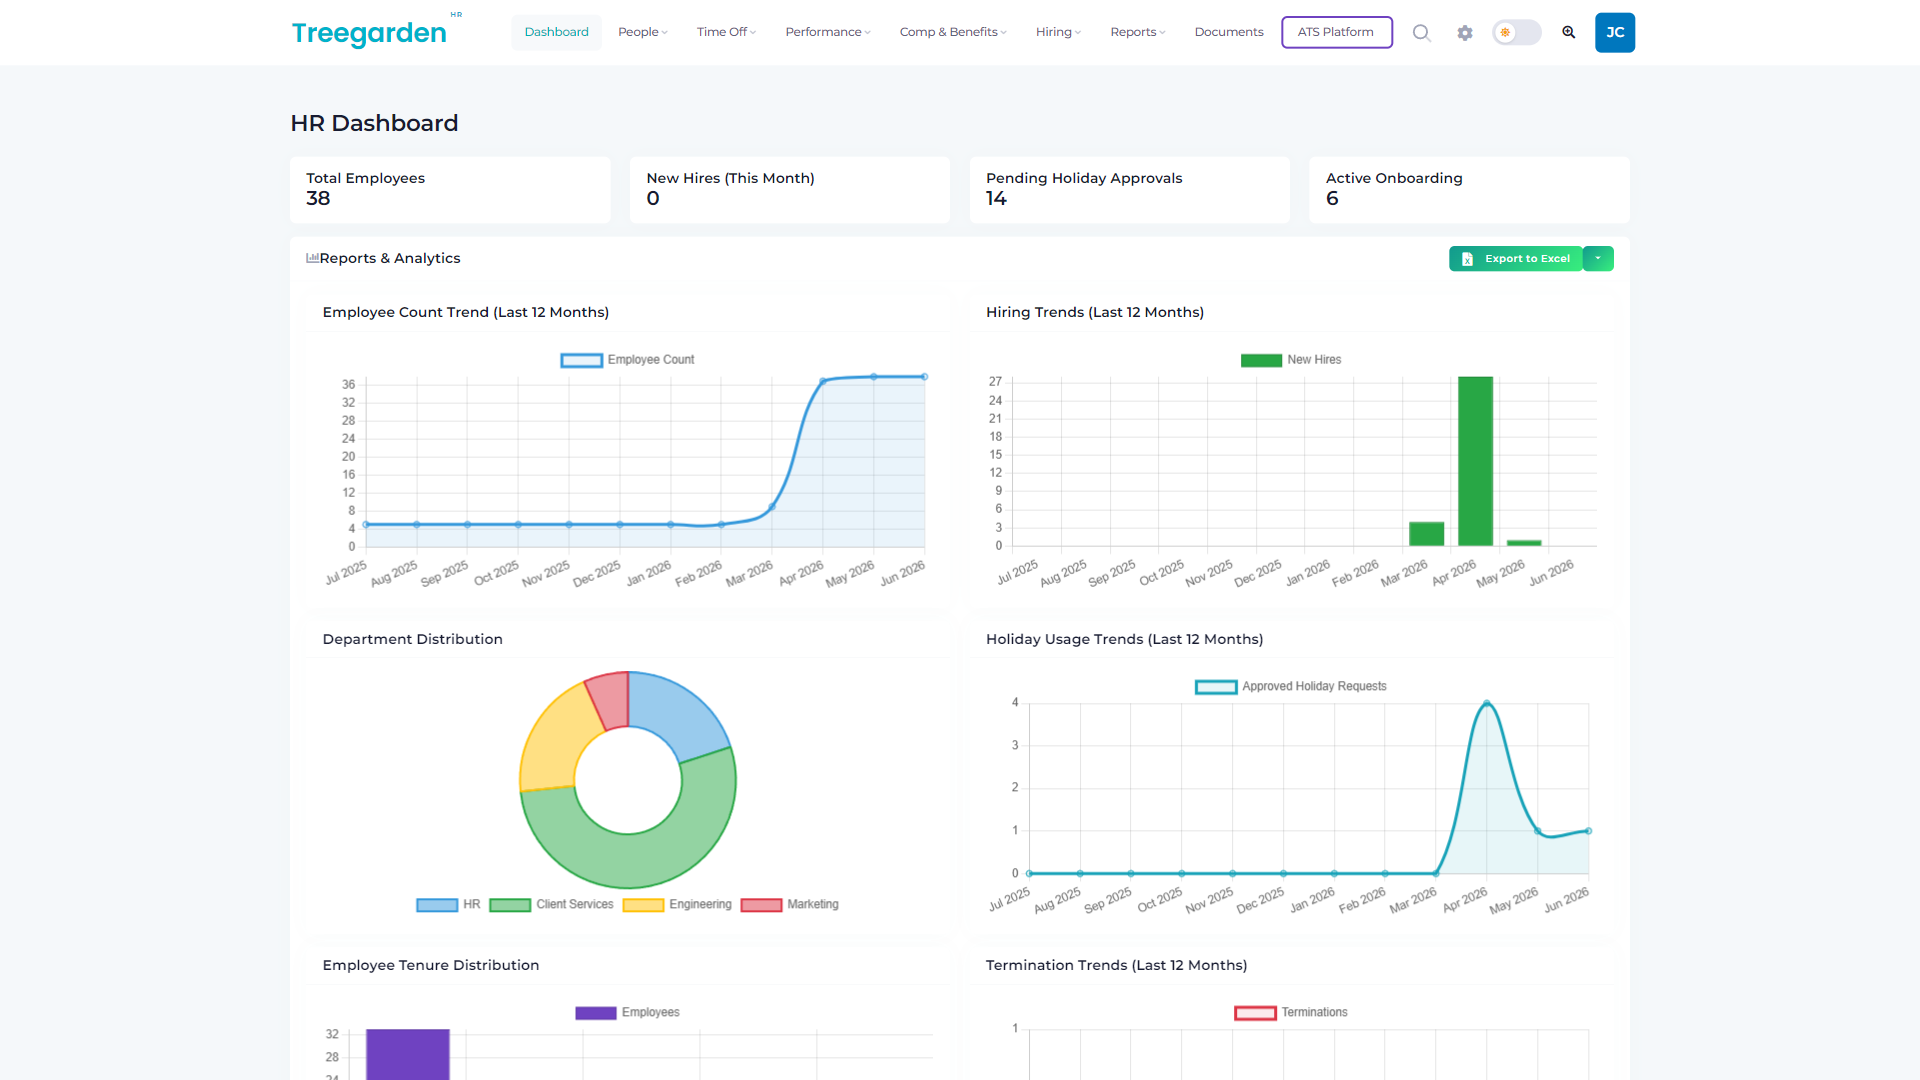Click the Jun 2026 employee count data point
The width and height of the screenshot is (1920, 1080).
pyautogui.click(x=925, y=377)
